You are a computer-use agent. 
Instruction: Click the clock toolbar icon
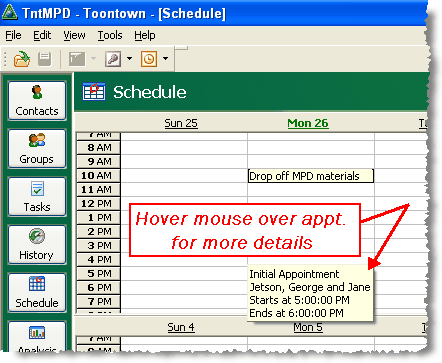[x=149, y=59]
